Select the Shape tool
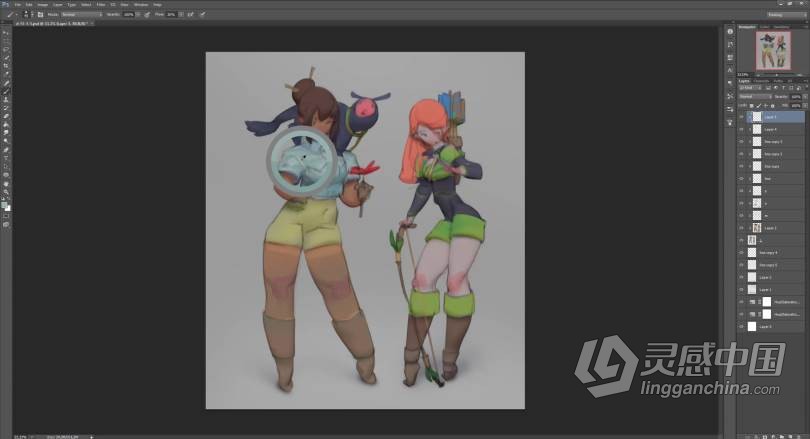Screen dimensions: 810x439 pos(6,175)
